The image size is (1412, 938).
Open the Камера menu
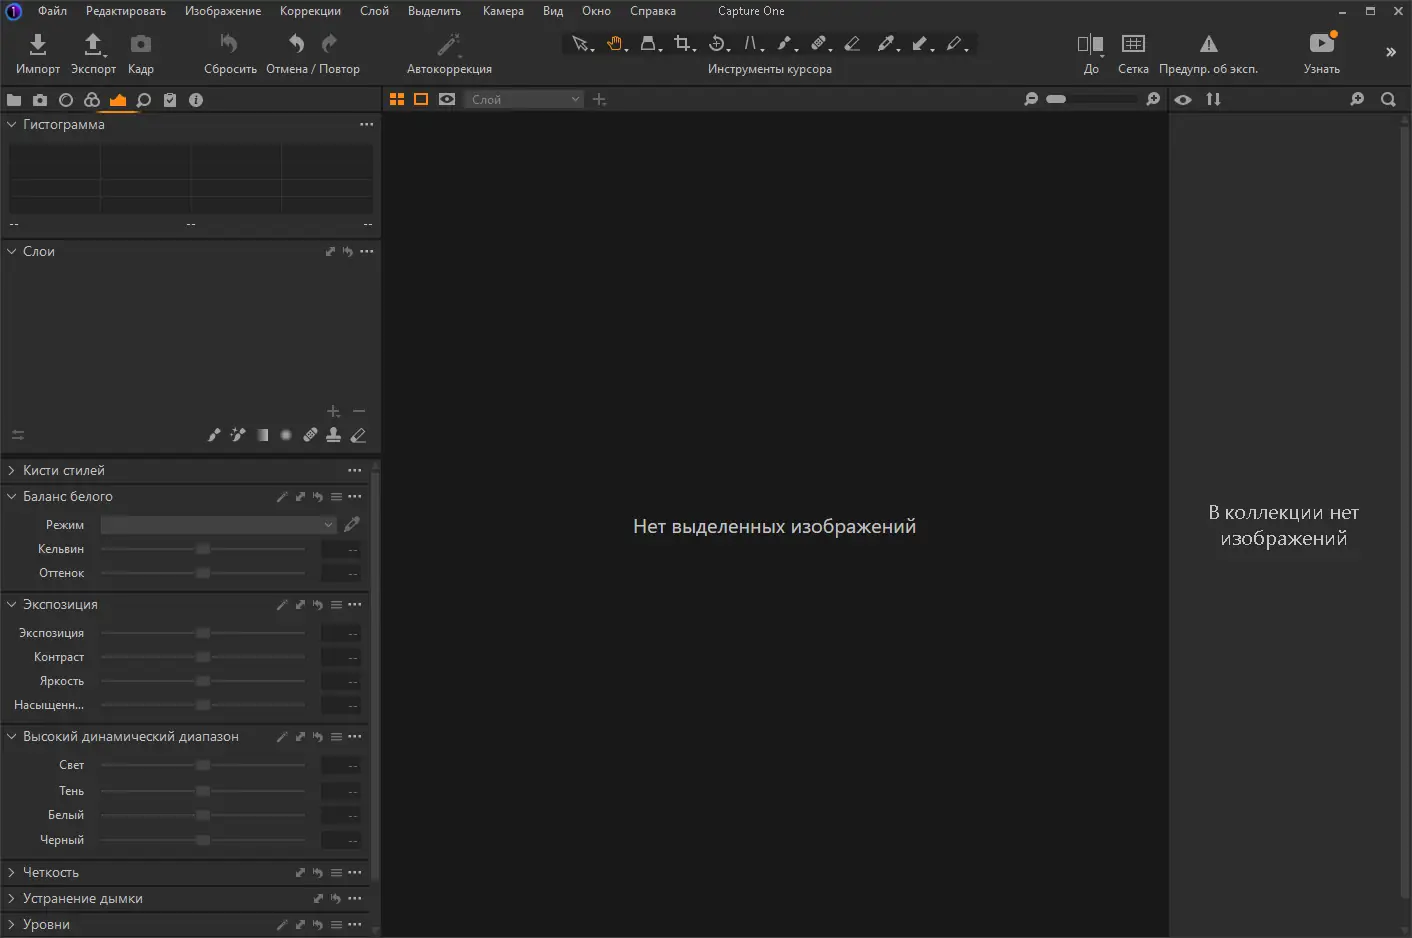point(503,11)
